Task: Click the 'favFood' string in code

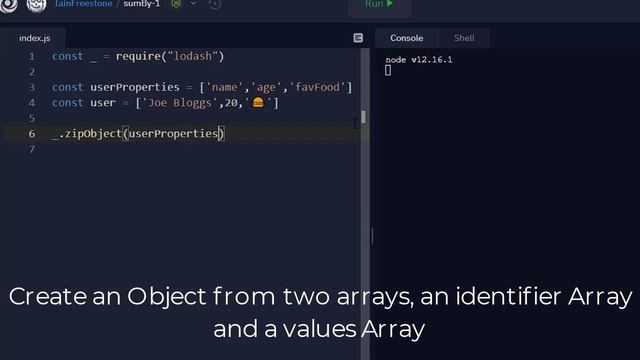Action: 318,87
